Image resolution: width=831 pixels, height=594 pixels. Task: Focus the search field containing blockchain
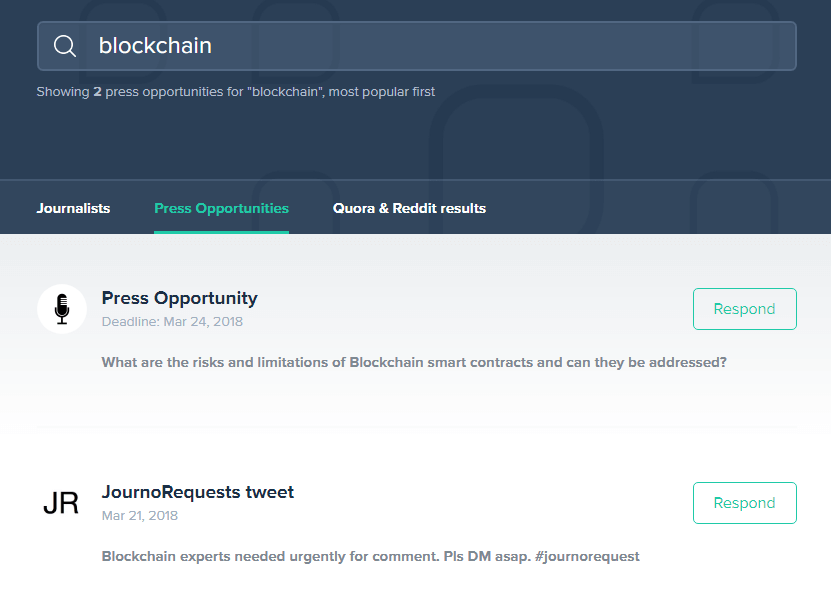click(417, 46)
